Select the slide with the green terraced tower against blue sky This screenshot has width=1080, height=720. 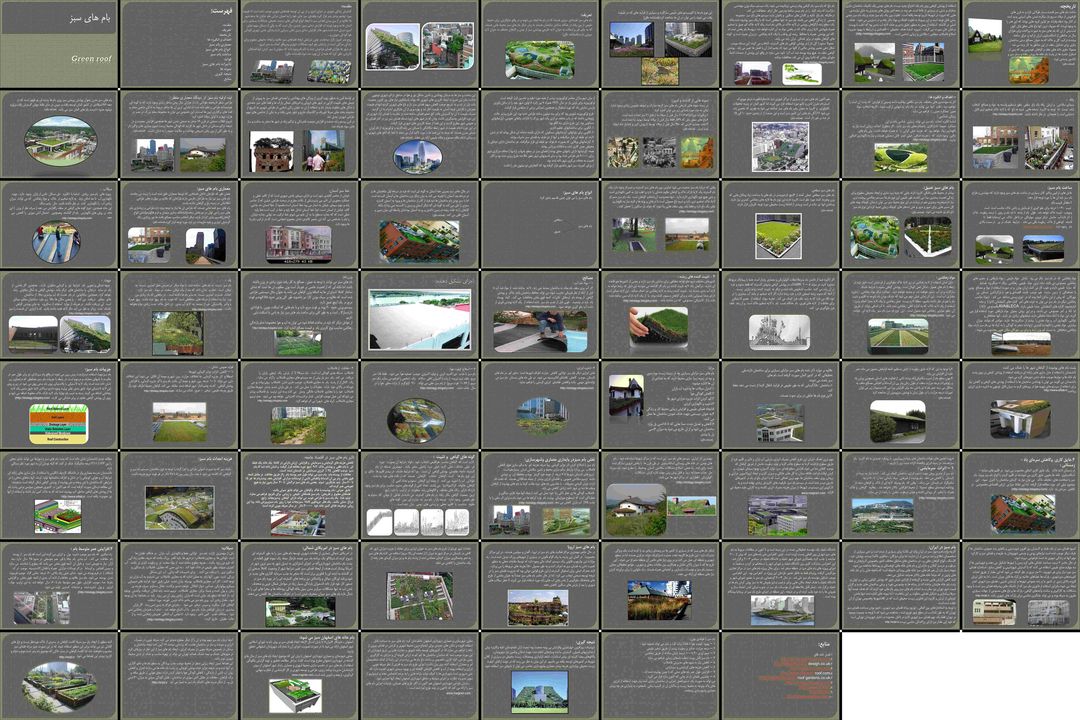[x=540, y=676]
